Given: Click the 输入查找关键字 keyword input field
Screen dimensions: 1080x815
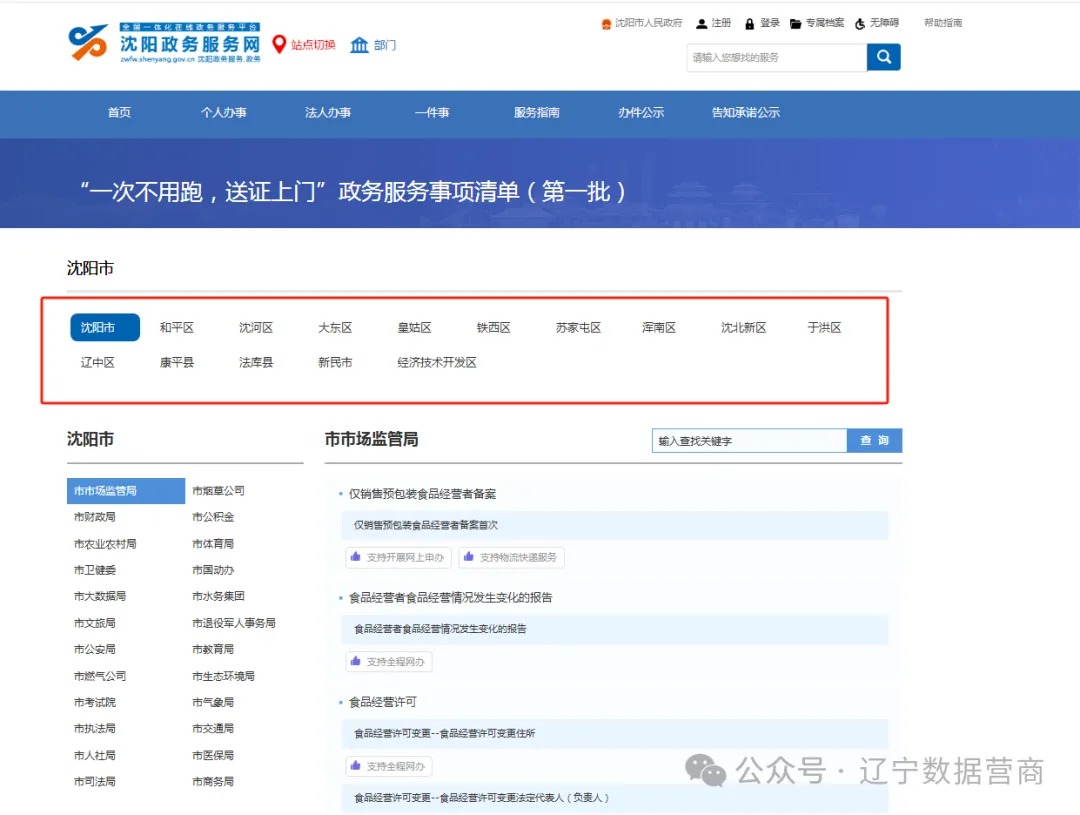Looking at the screenshot, I should (748, 441).
